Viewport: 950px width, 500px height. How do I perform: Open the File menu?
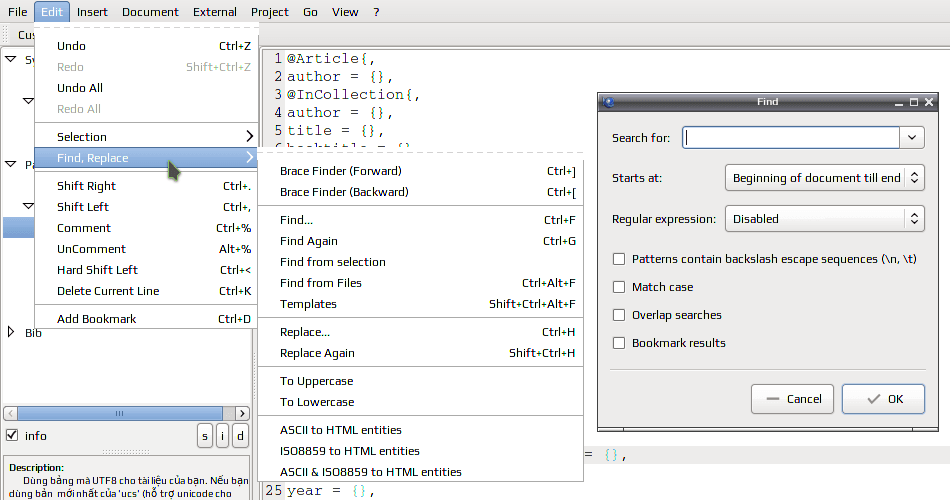[x=17, y=12]
